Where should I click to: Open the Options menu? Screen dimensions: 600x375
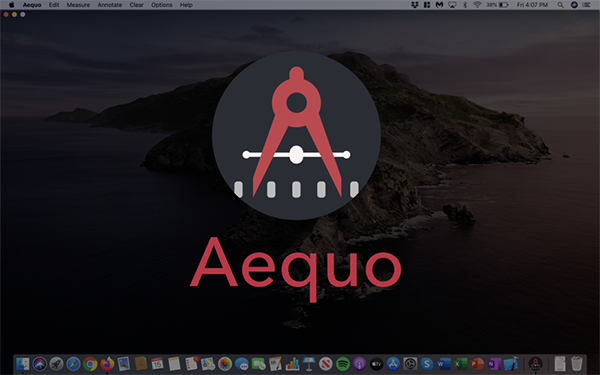[x=161, y=5]
